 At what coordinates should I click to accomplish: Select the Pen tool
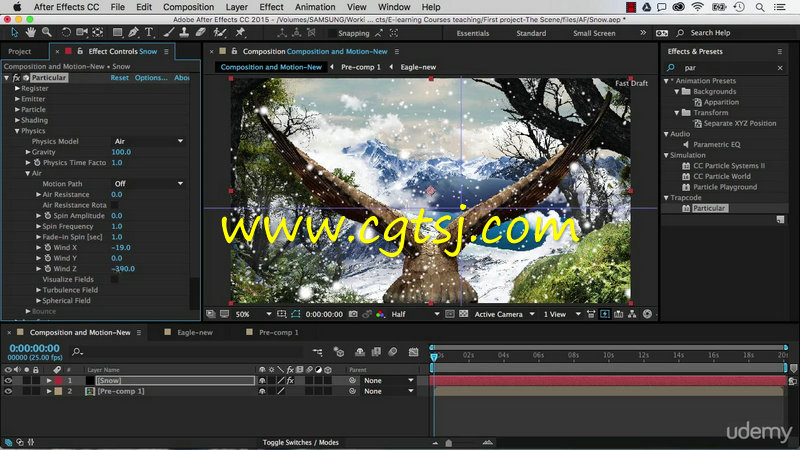(133, 33)
